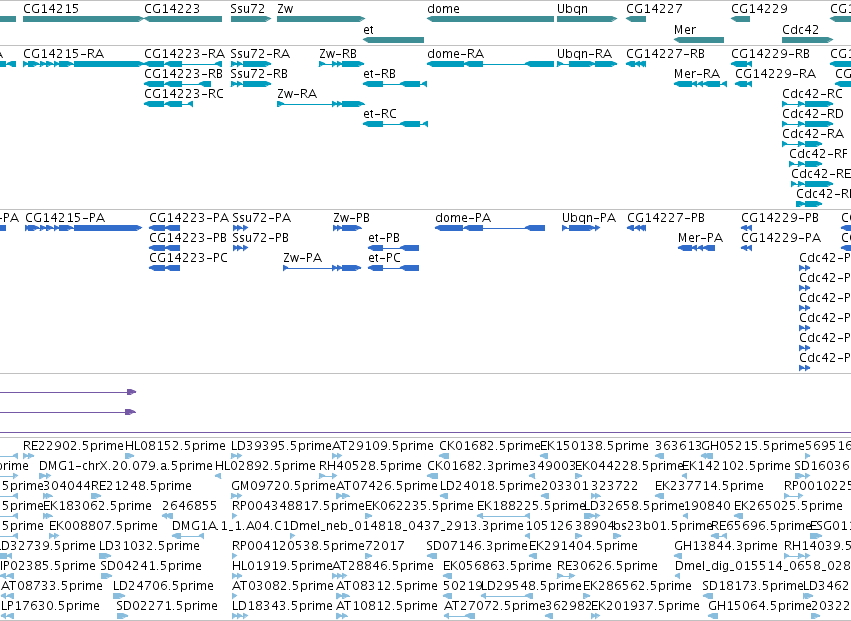The height and width of the screenshot is (621, 851).
Task: Select protein CG14223-PB label
Action: pyautogui.click(x=188, y=238)
